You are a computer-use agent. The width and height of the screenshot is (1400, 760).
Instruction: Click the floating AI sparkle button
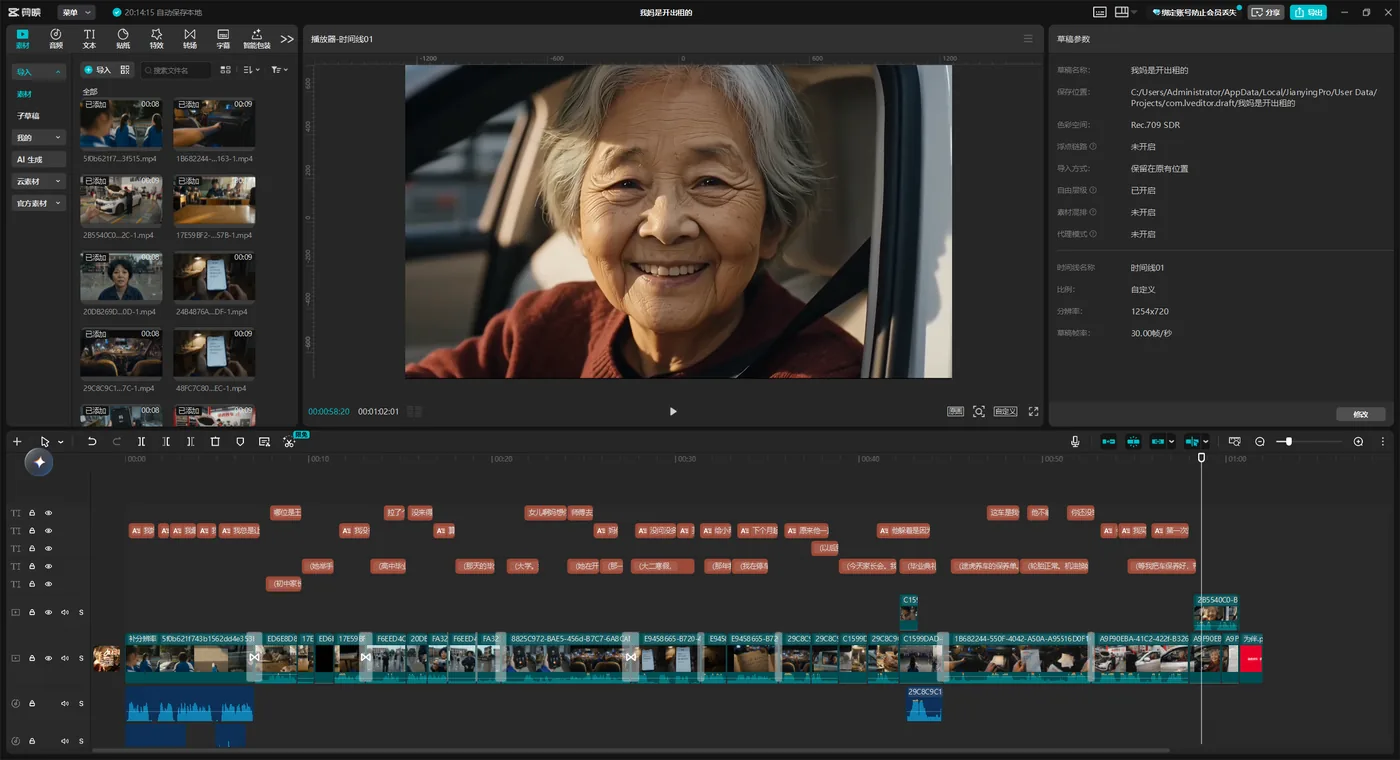pyautogui.click(x=39, y=462)
